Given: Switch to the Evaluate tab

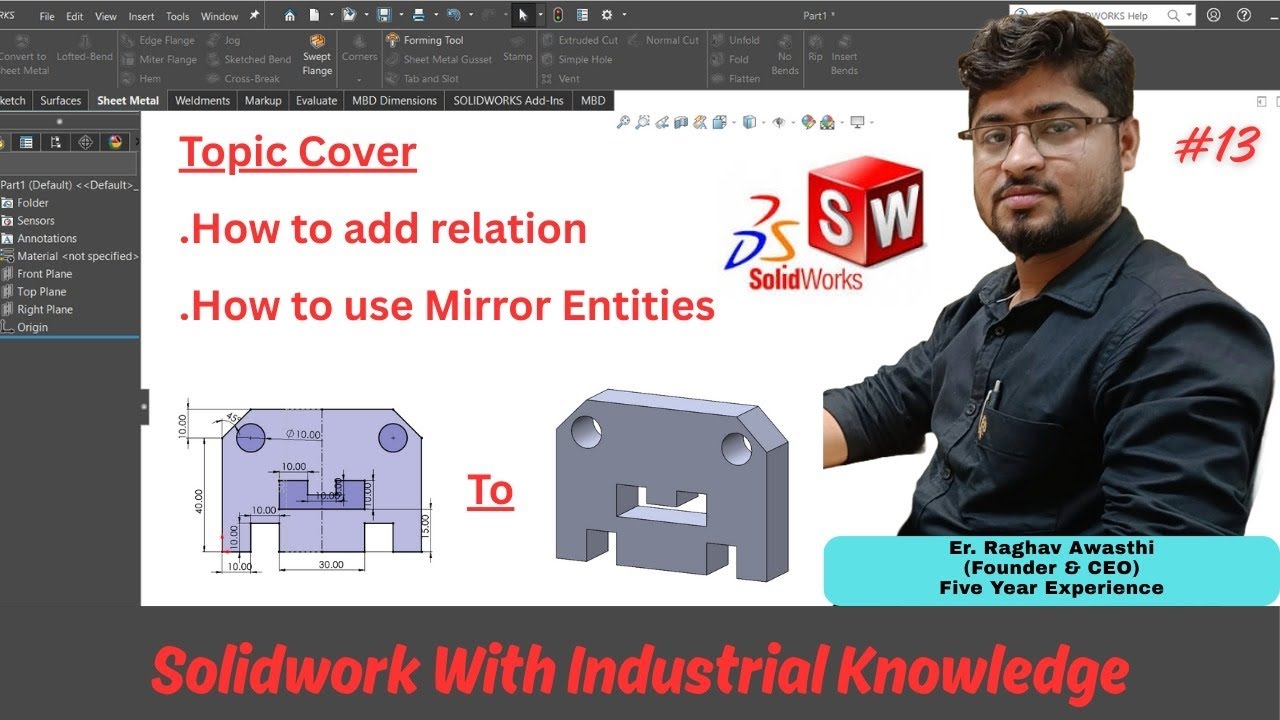Looking at the screenshot, I should point(316,100).
